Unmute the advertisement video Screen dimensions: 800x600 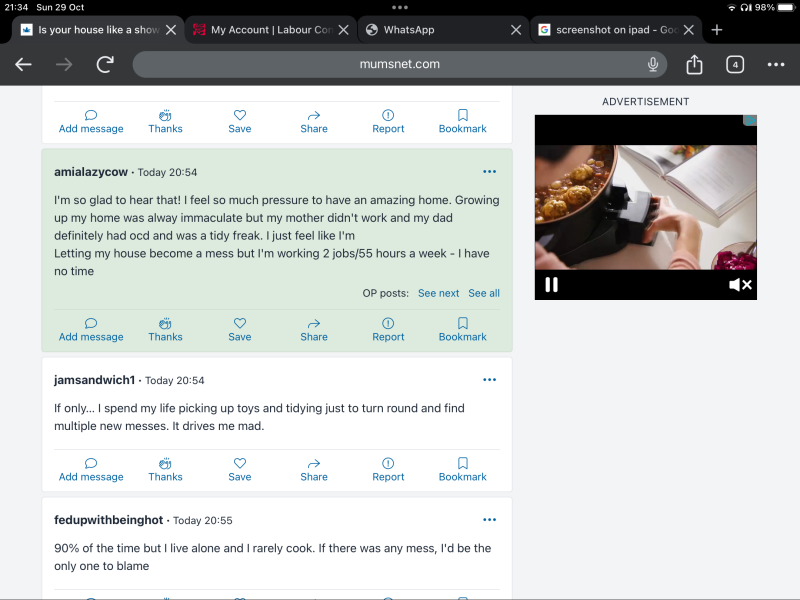740,285
